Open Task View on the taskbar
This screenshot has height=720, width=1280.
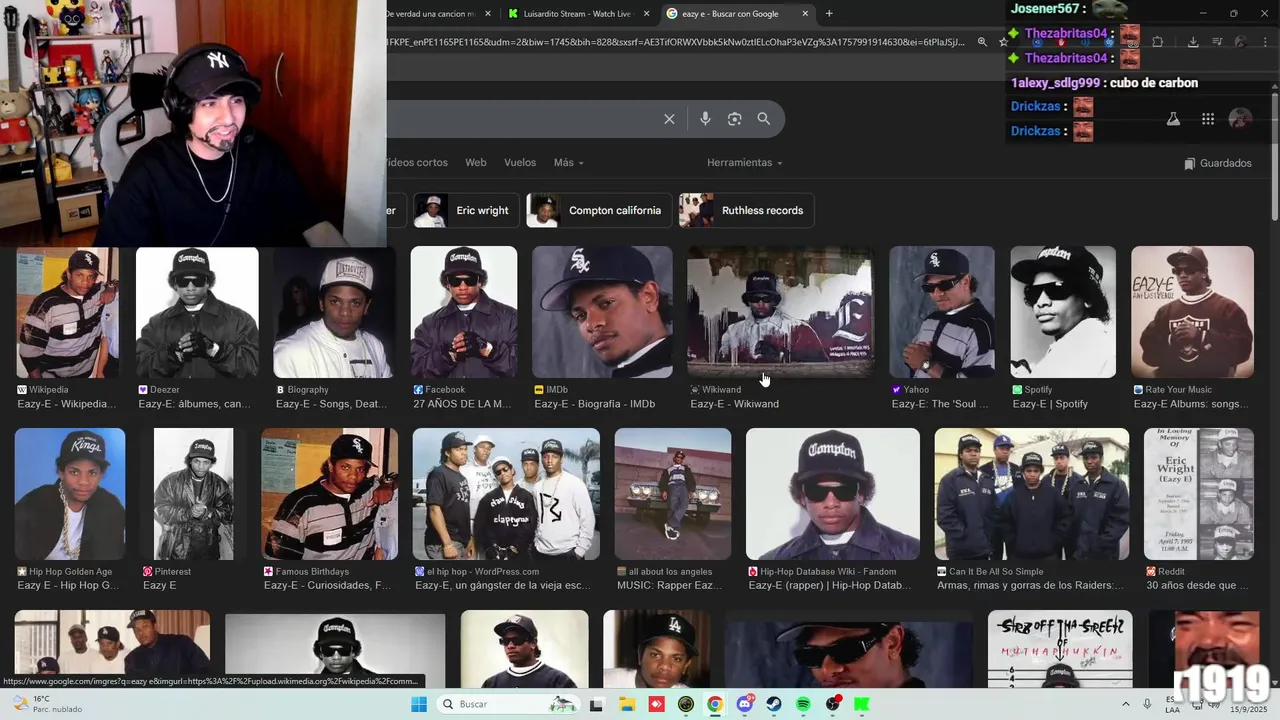[x=596, y=704]
